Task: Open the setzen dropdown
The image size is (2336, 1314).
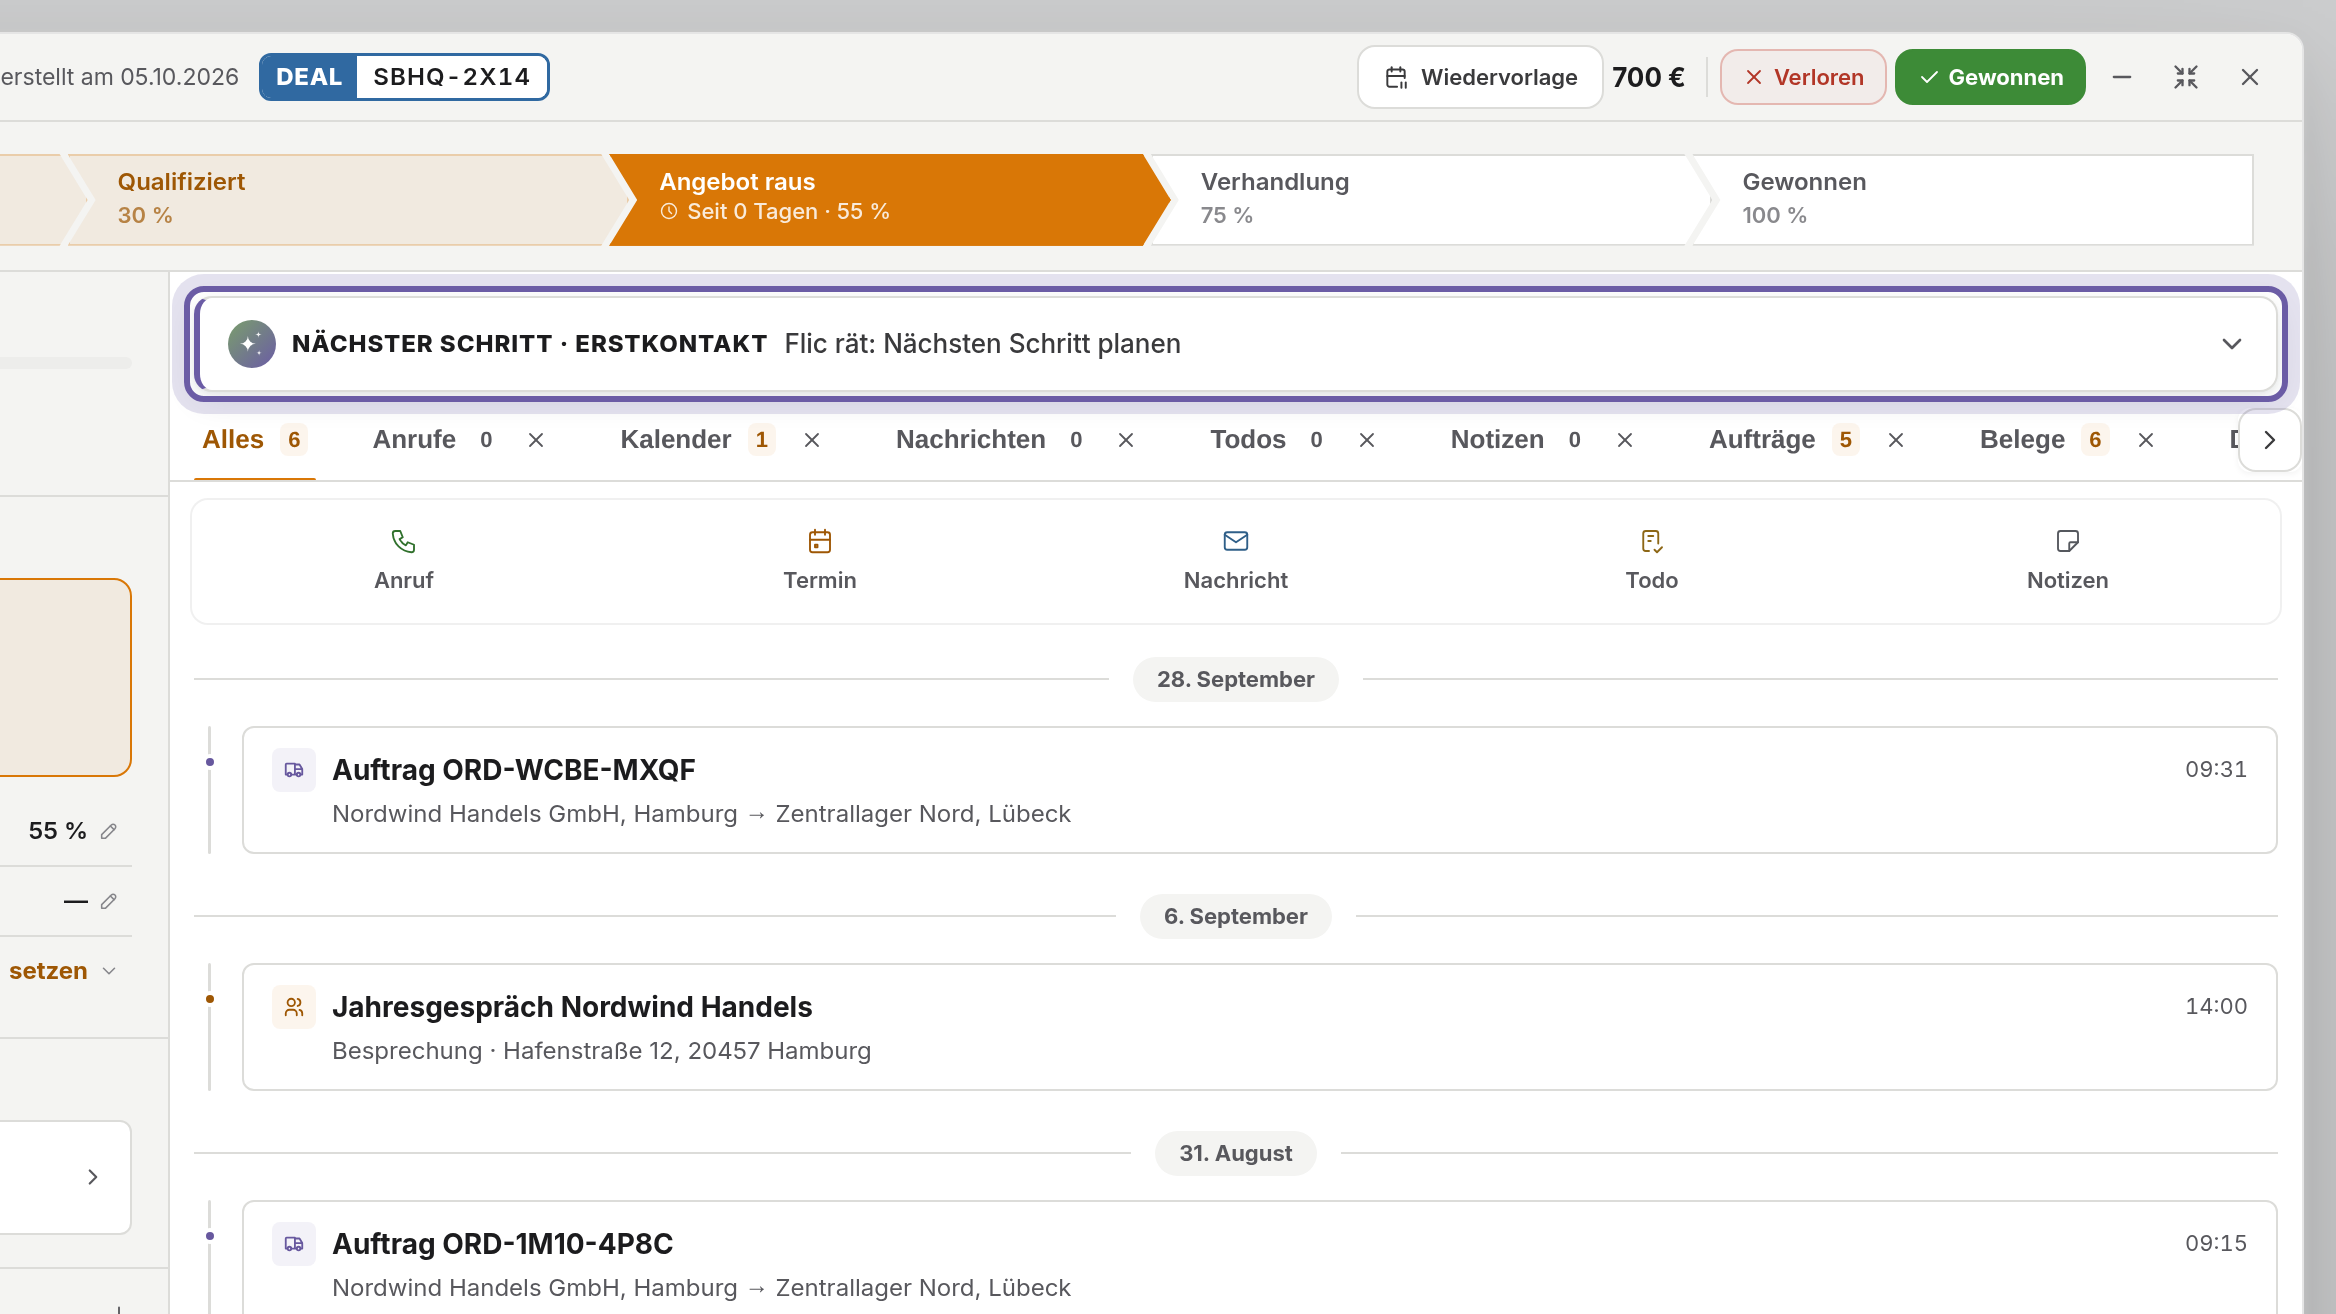Action: tap(62, 971)
